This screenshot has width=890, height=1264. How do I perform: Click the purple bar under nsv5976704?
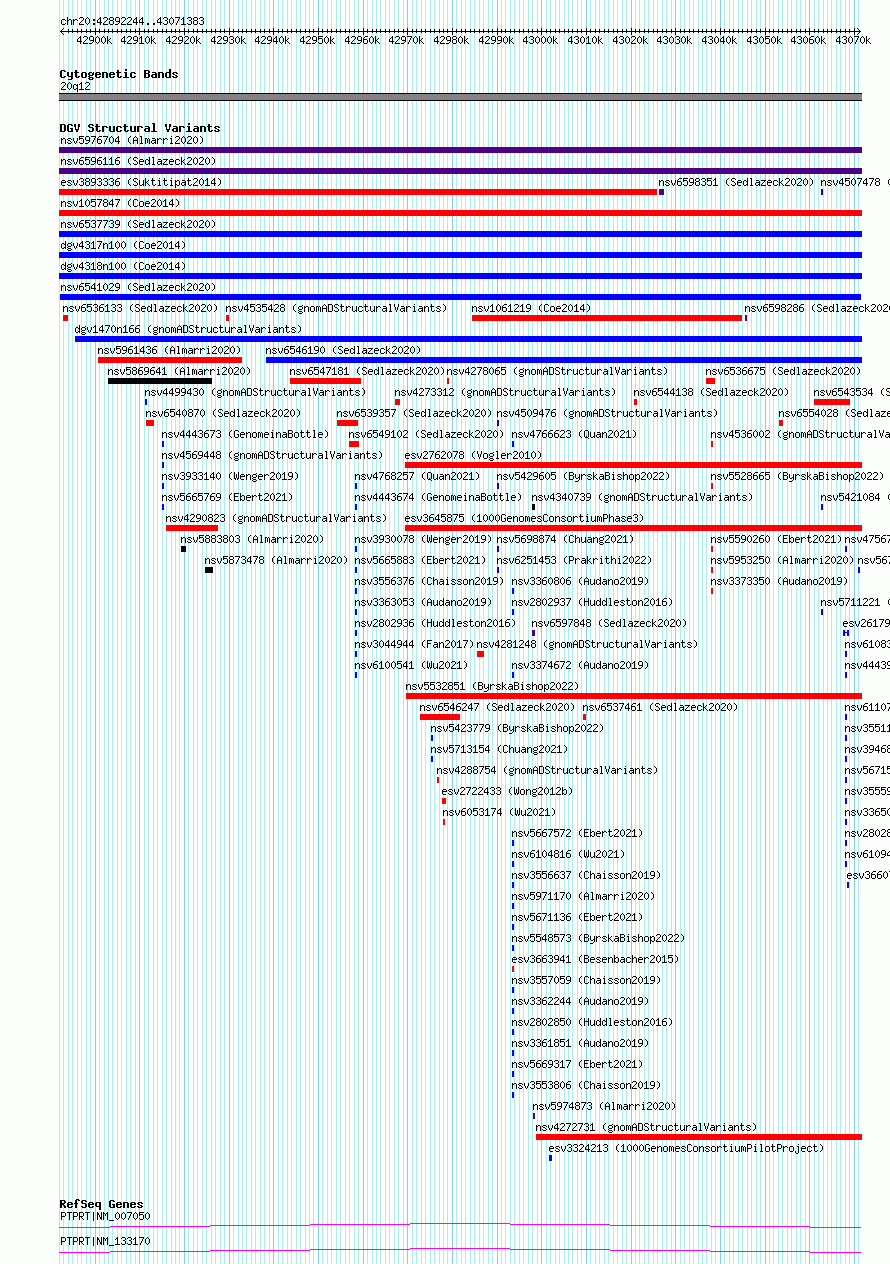click(460, 150)
